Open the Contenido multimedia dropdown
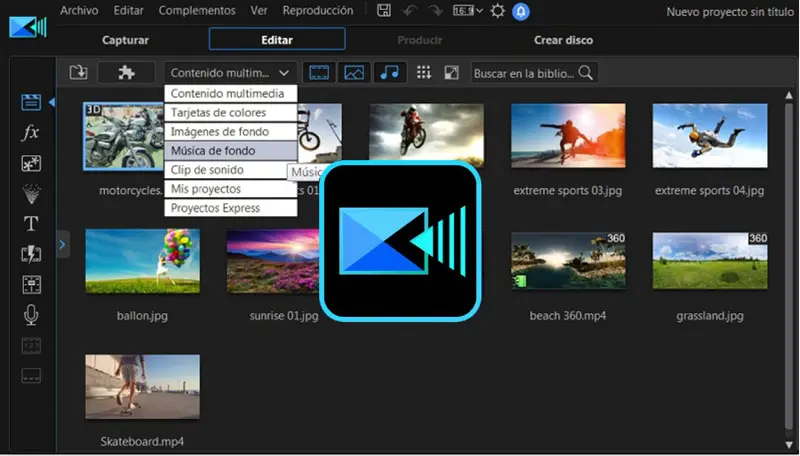Image resolution: width=800 pixels, height=456 pixels. pyautogui.click(x=230, y=72)
